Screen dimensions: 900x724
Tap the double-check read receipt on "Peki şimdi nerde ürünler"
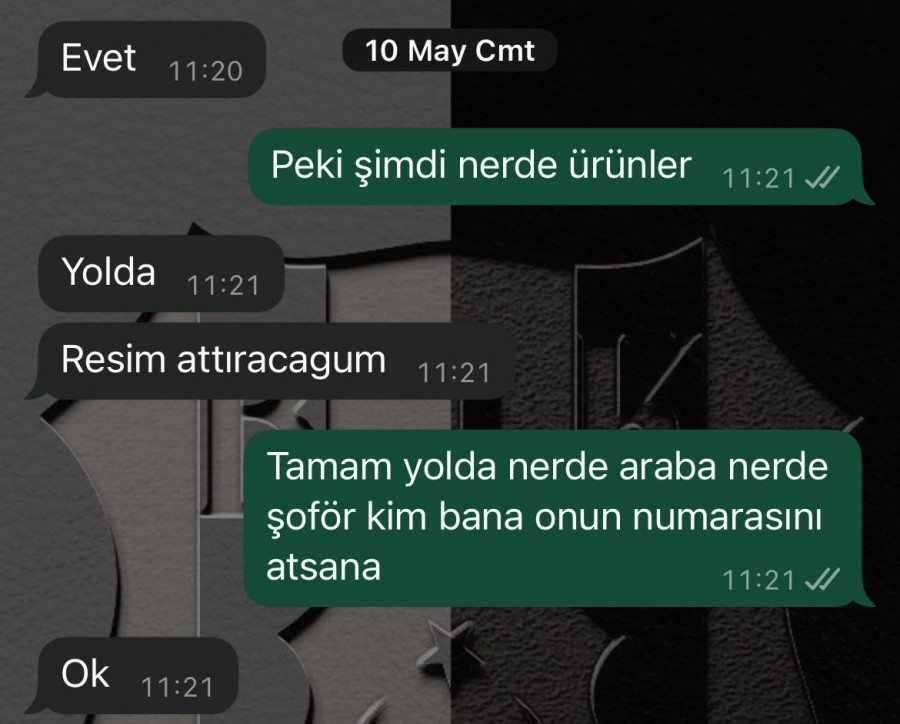[x=822, y=178]
